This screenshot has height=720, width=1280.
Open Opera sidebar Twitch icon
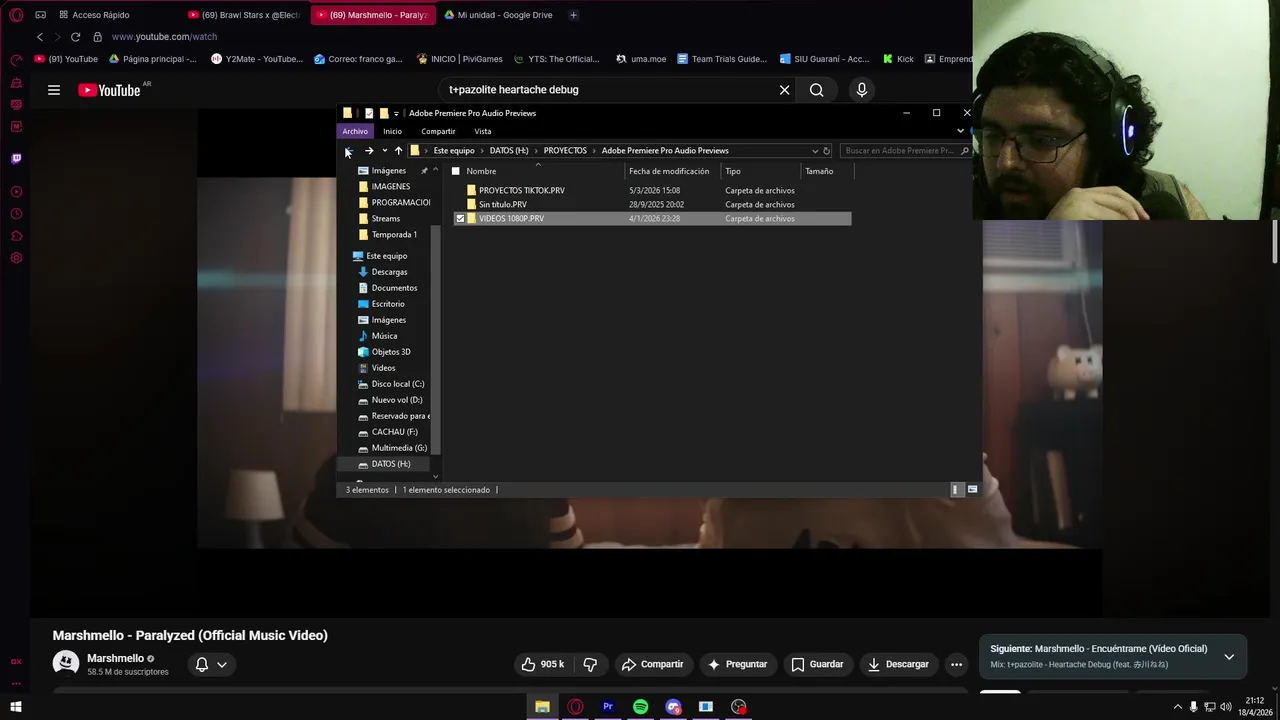click(x=16, y=158)
